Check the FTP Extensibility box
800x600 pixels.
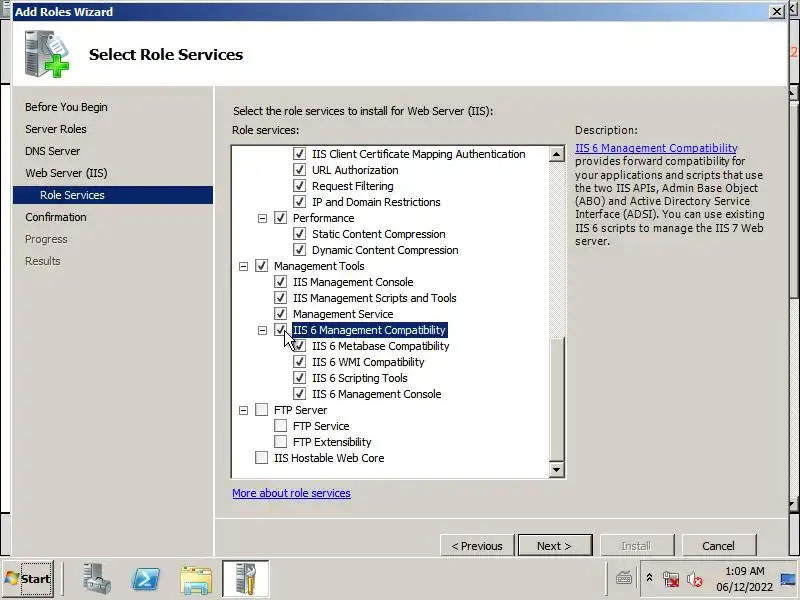coord(280,442)
